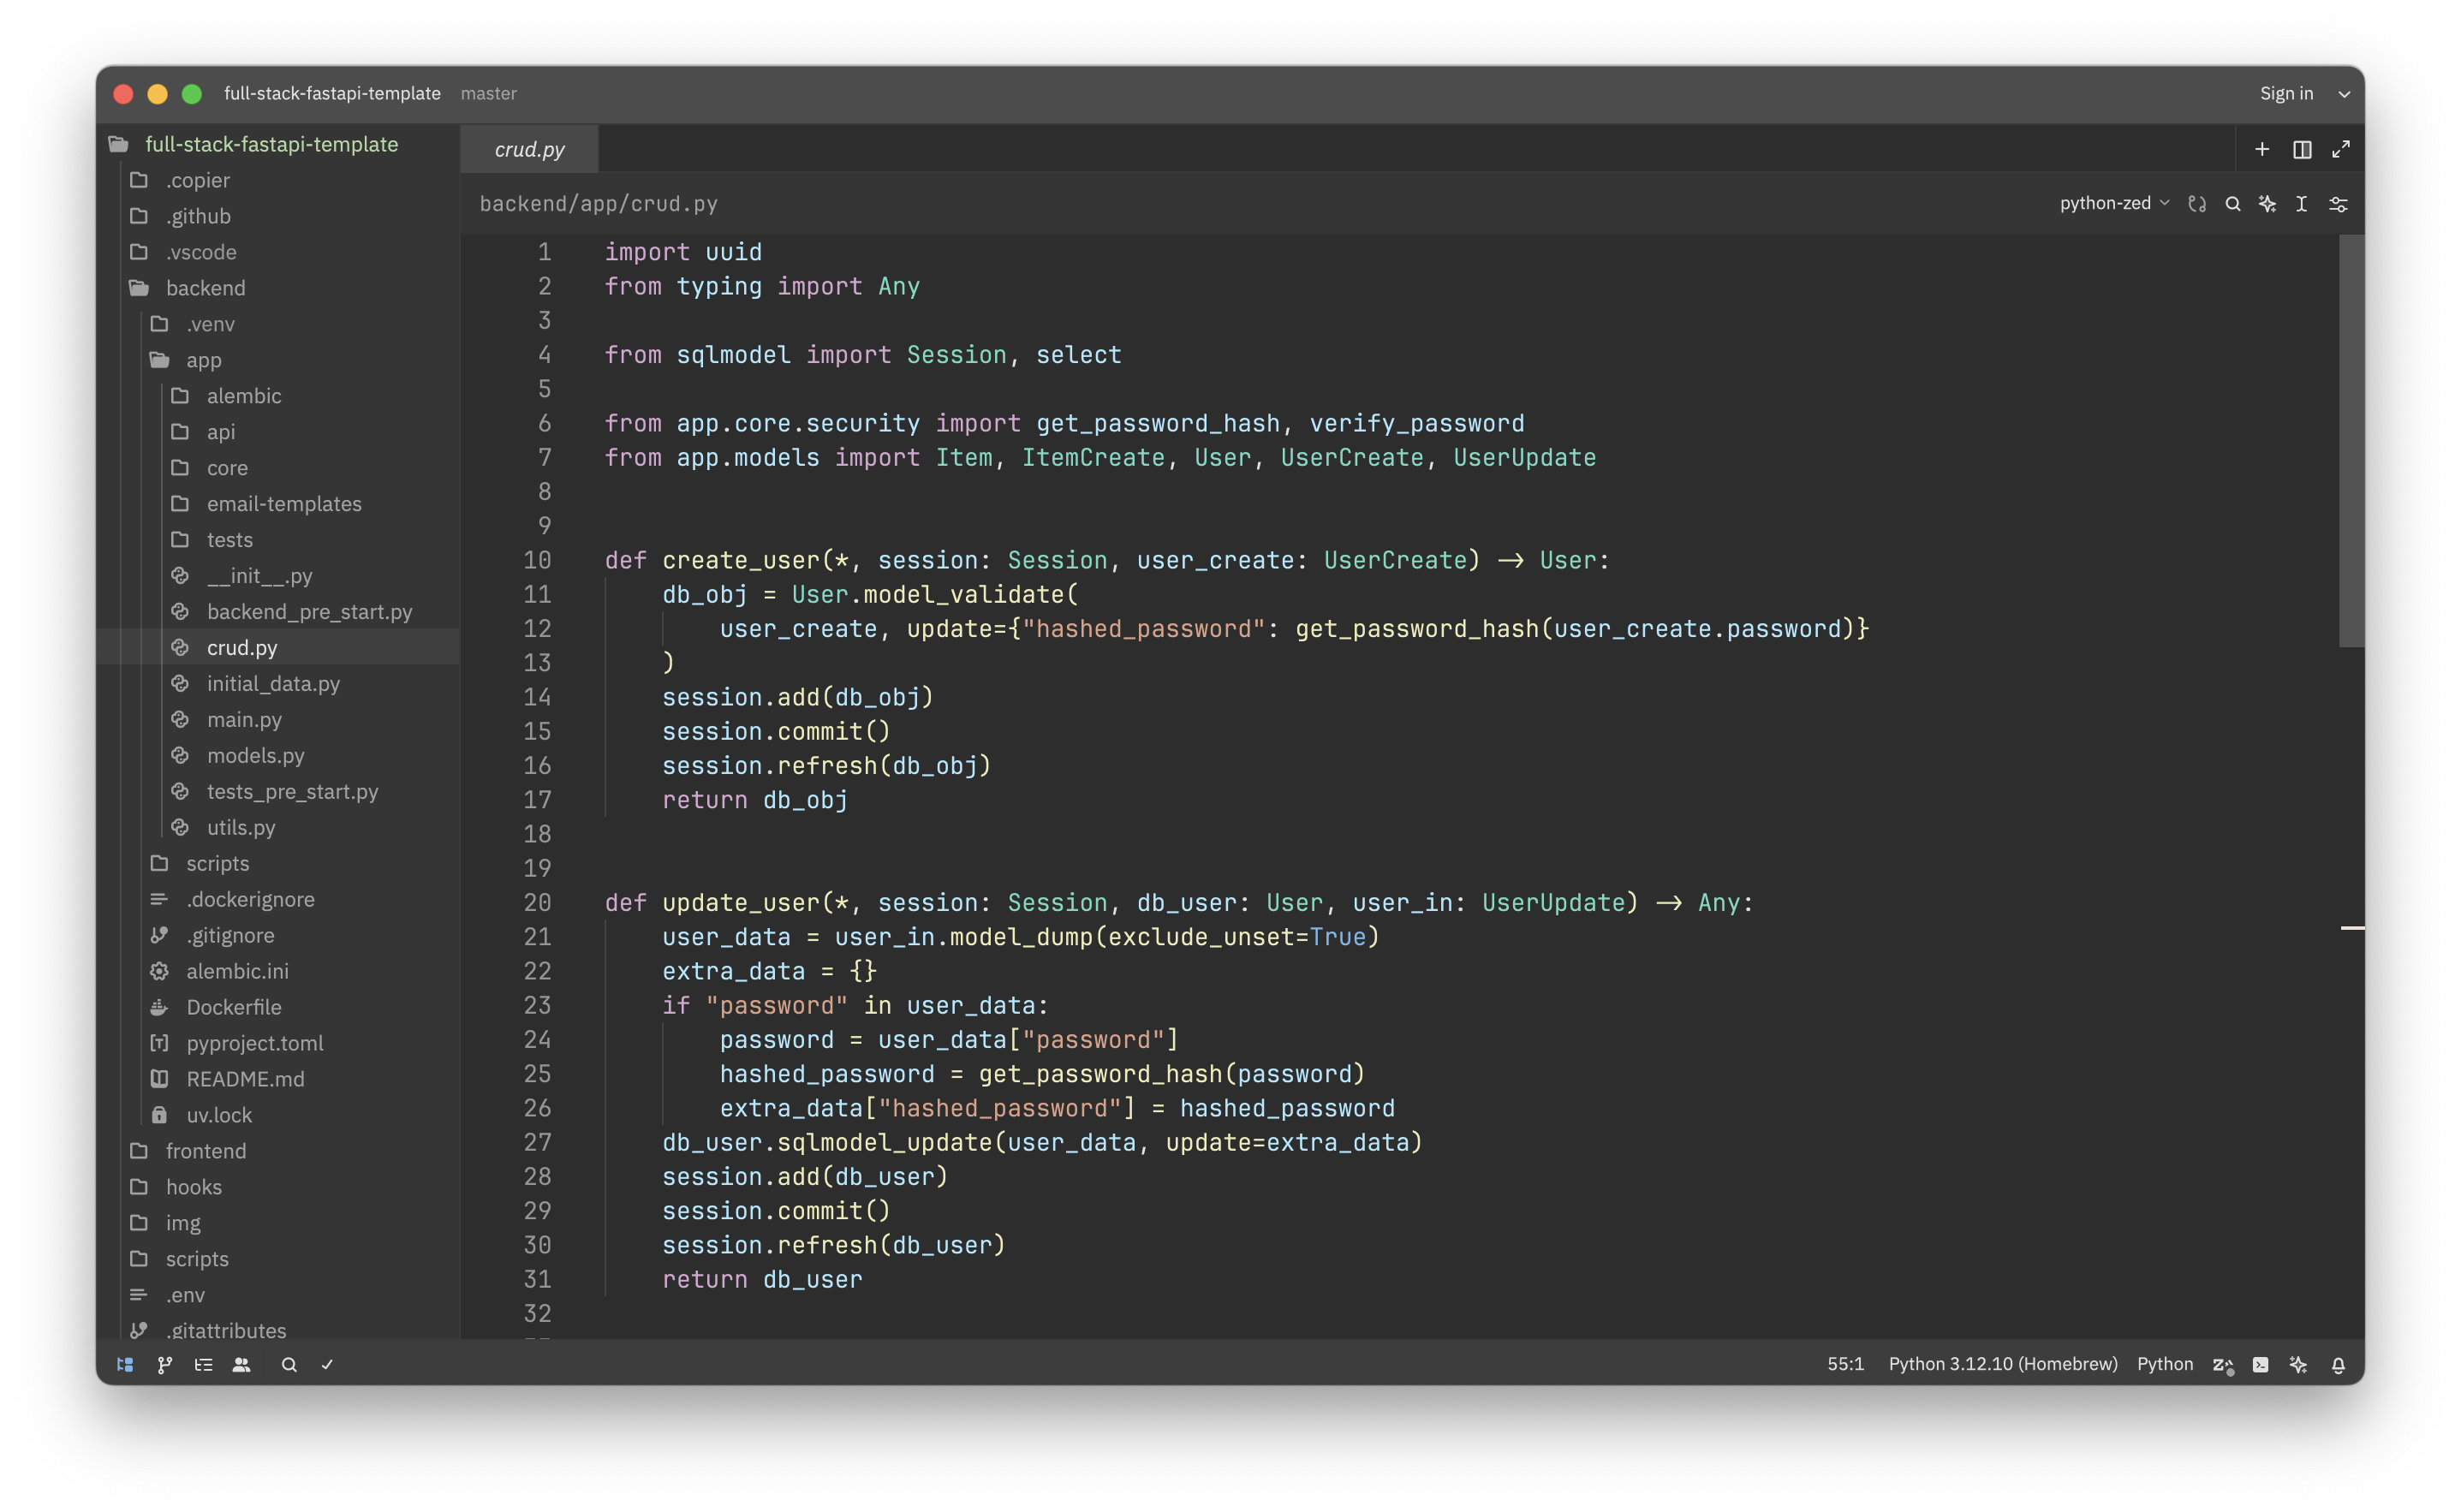Split the editor pane
2461x1512 pixels.
(x=2302, y=149)
